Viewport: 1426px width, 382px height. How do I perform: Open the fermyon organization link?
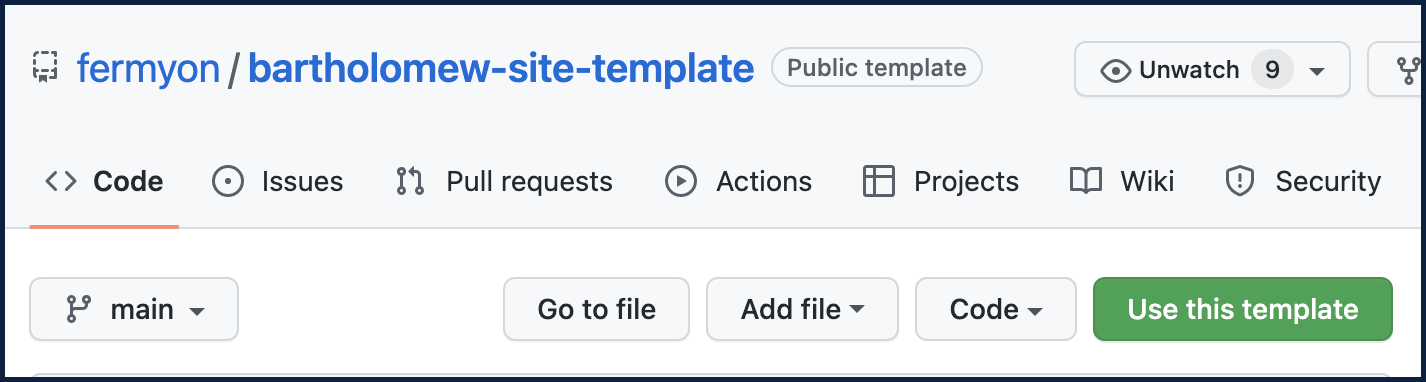pos(147,68)
